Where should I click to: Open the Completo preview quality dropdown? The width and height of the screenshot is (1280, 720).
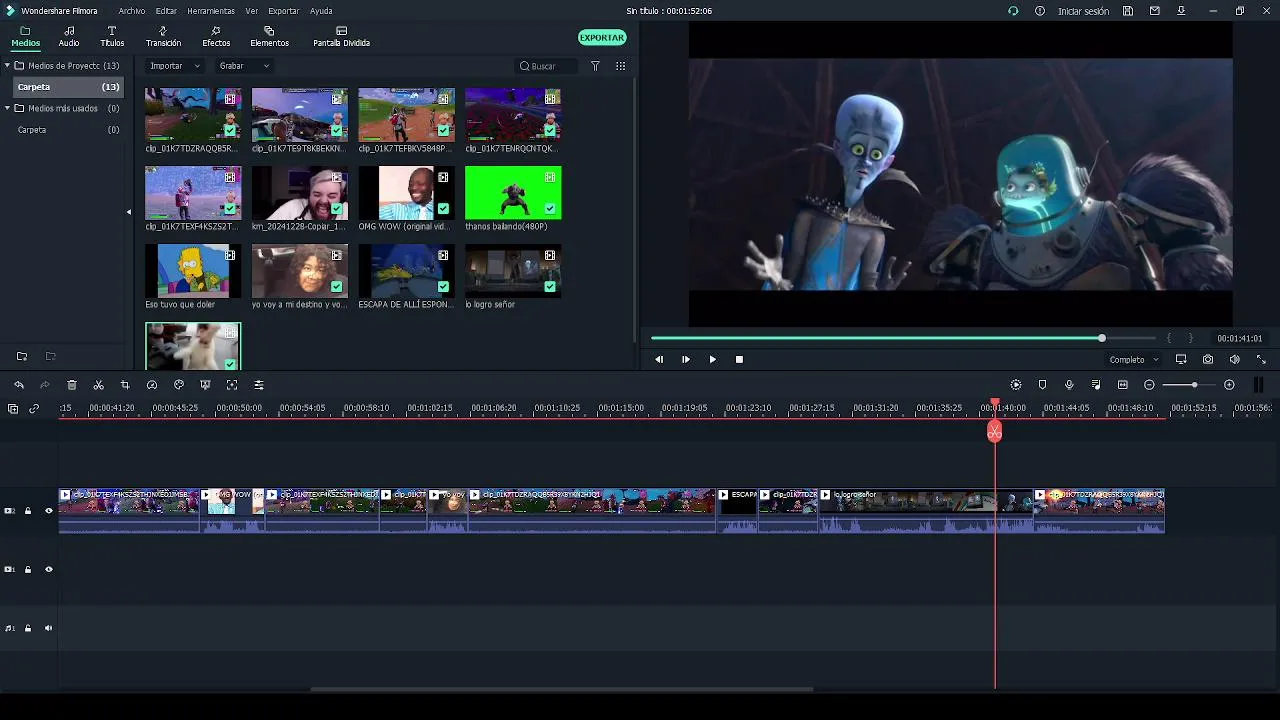point(1134,360)
